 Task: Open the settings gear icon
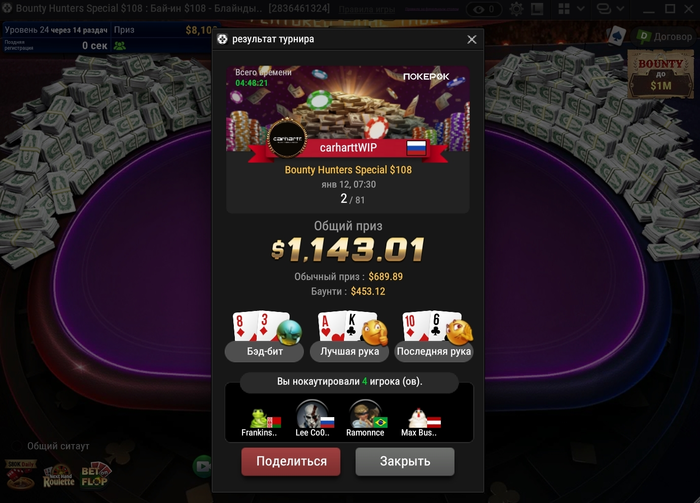click(517, 9)
